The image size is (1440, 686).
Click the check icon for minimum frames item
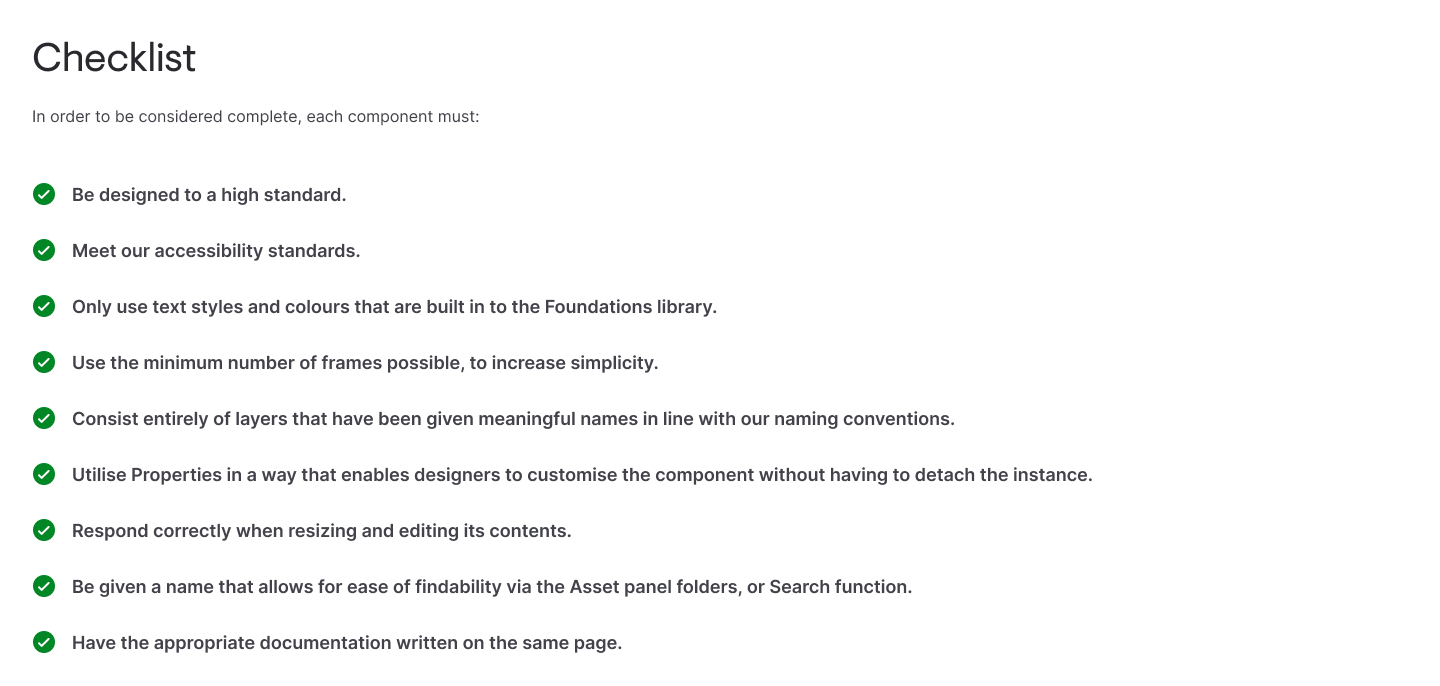pos(44,362)
